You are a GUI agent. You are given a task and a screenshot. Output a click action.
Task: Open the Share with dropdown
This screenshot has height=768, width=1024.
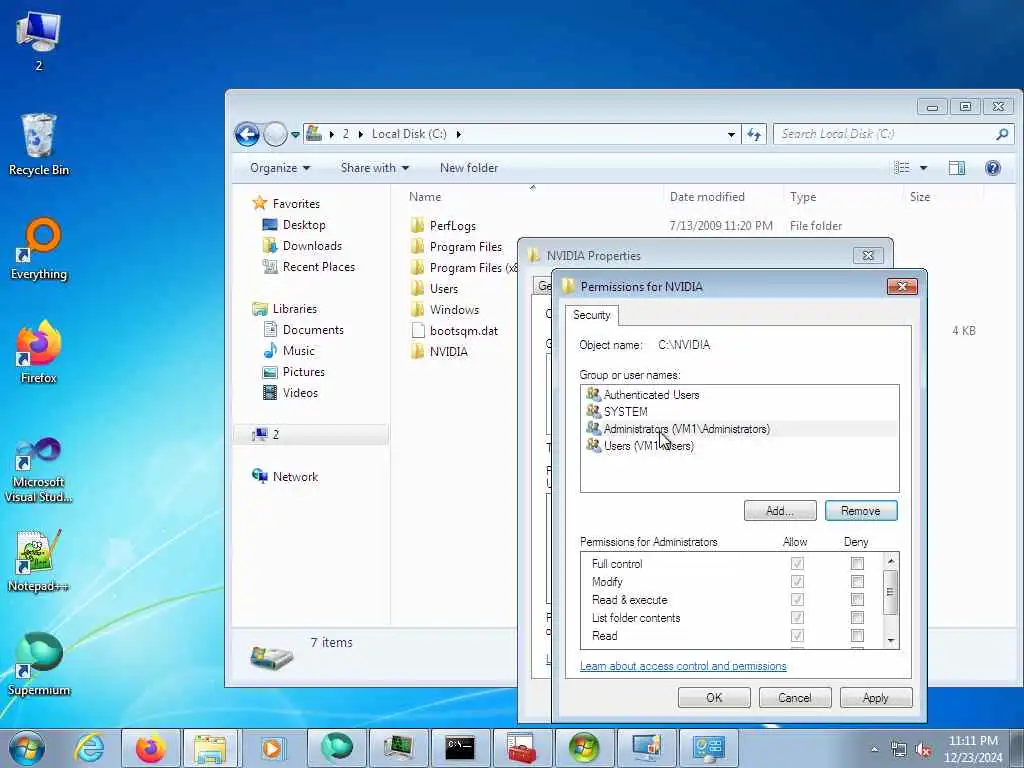point(374,168)
